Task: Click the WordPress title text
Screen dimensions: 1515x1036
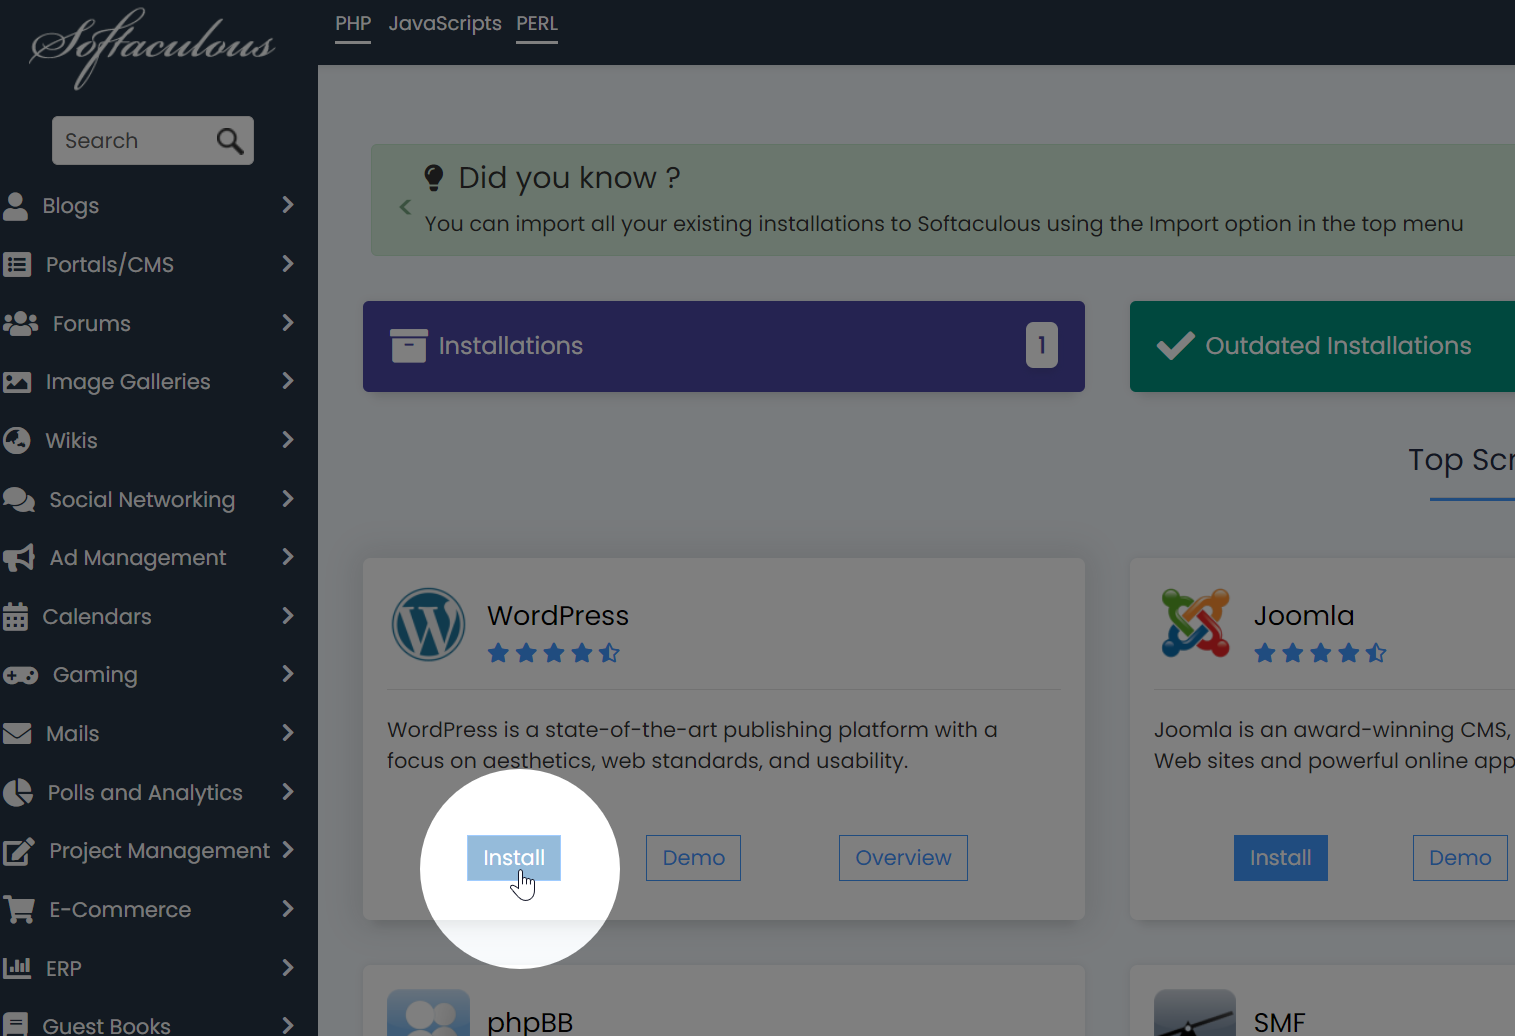Action: coord(558,616)
